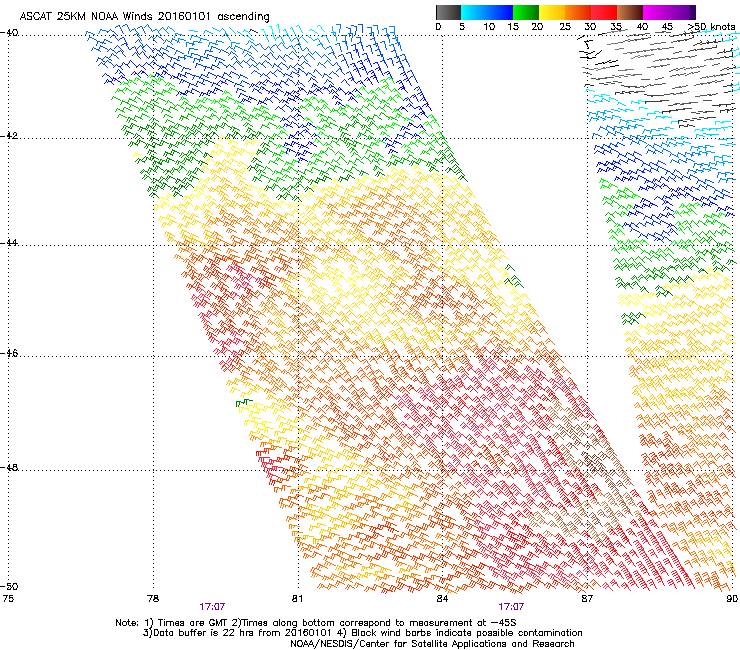This screenshot has width=740, height=650.
Task: Click the legend label '25' knots
Action: [x=565, y=27]
